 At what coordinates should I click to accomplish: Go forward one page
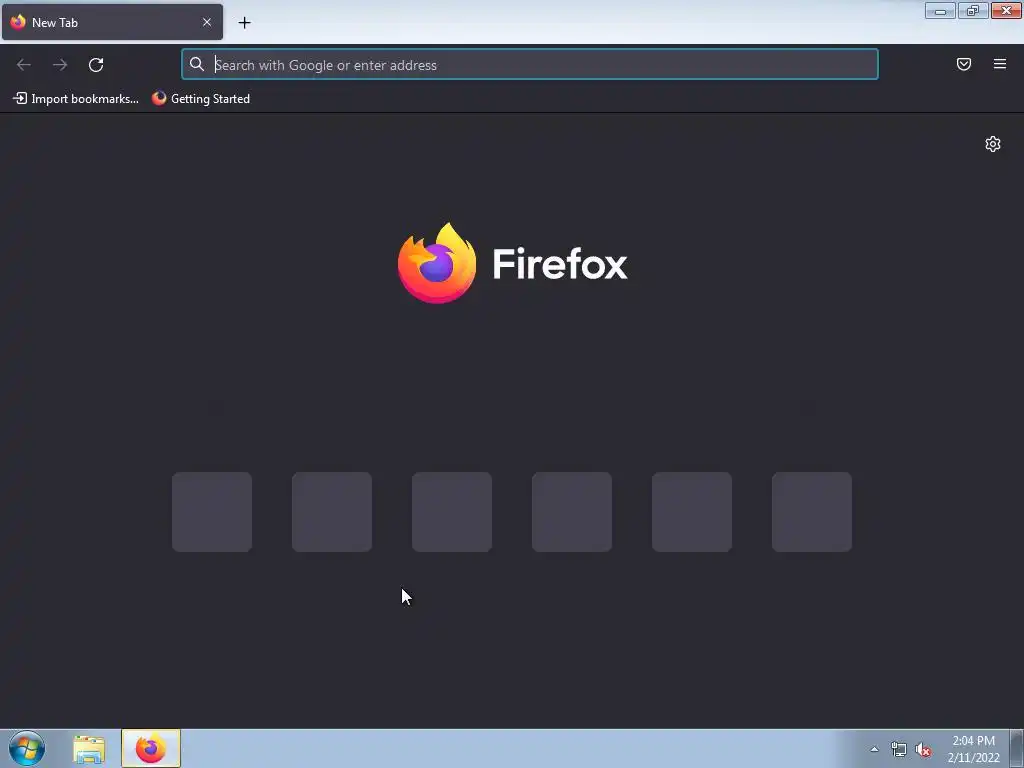point(59,64)
